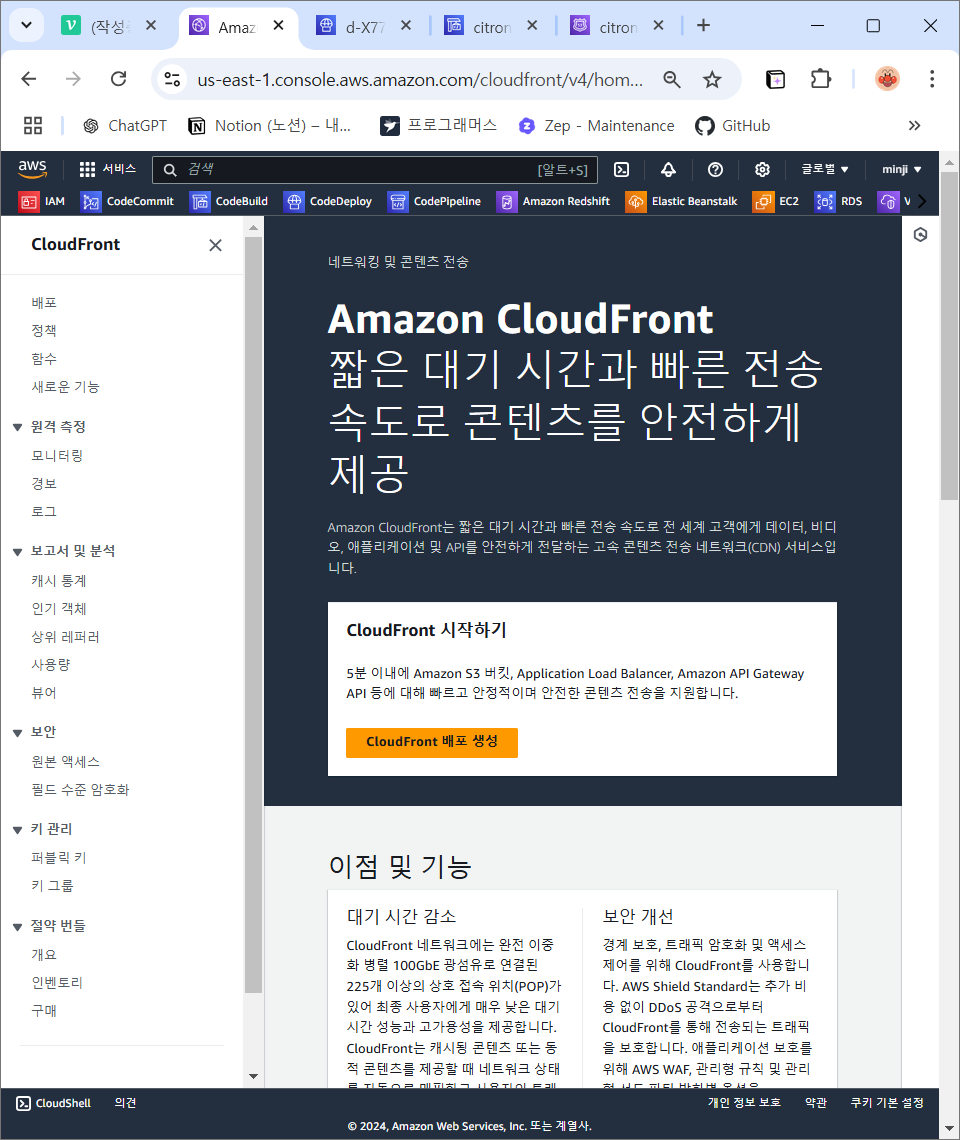
Task: Open the notifications bell
Action: [x=668, y=169]
